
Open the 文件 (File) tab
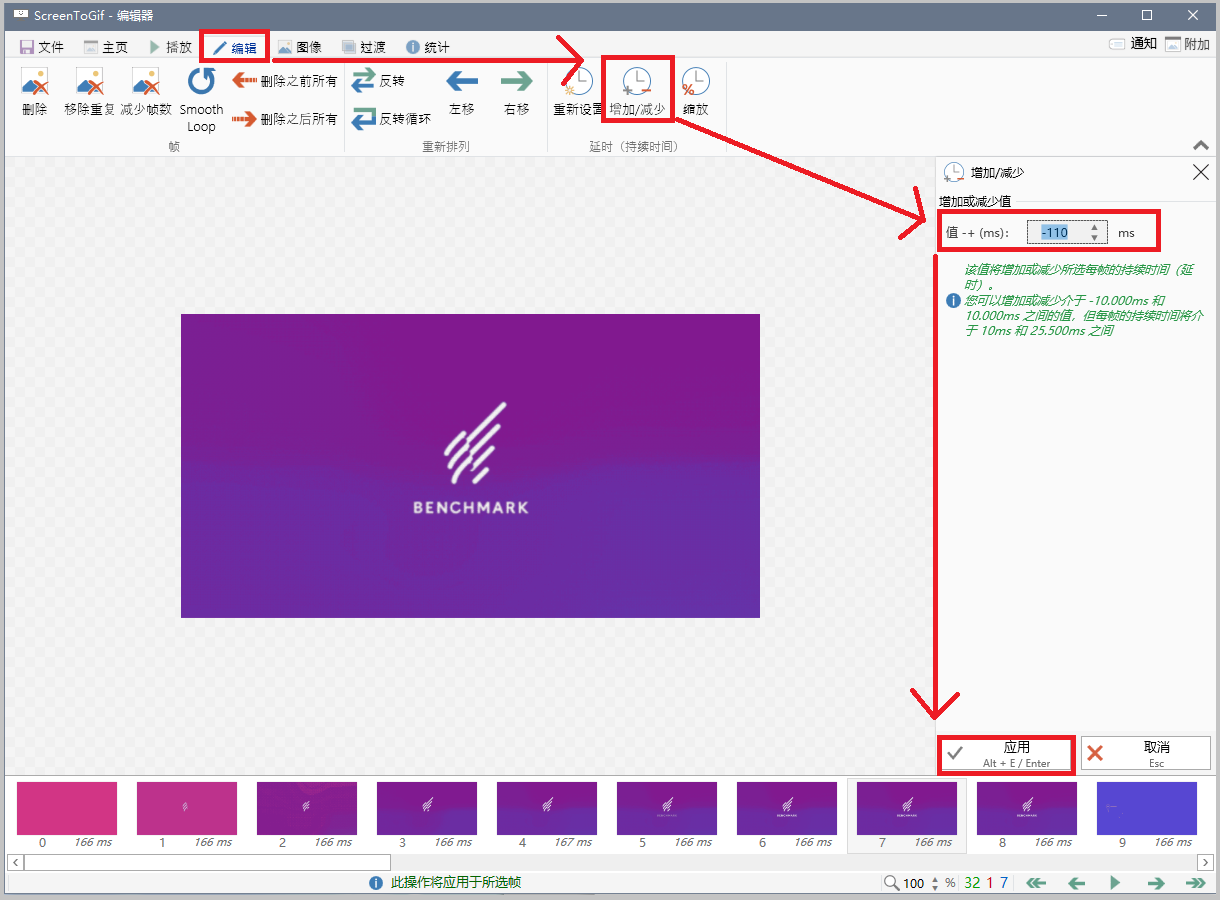tap(41, 47)
